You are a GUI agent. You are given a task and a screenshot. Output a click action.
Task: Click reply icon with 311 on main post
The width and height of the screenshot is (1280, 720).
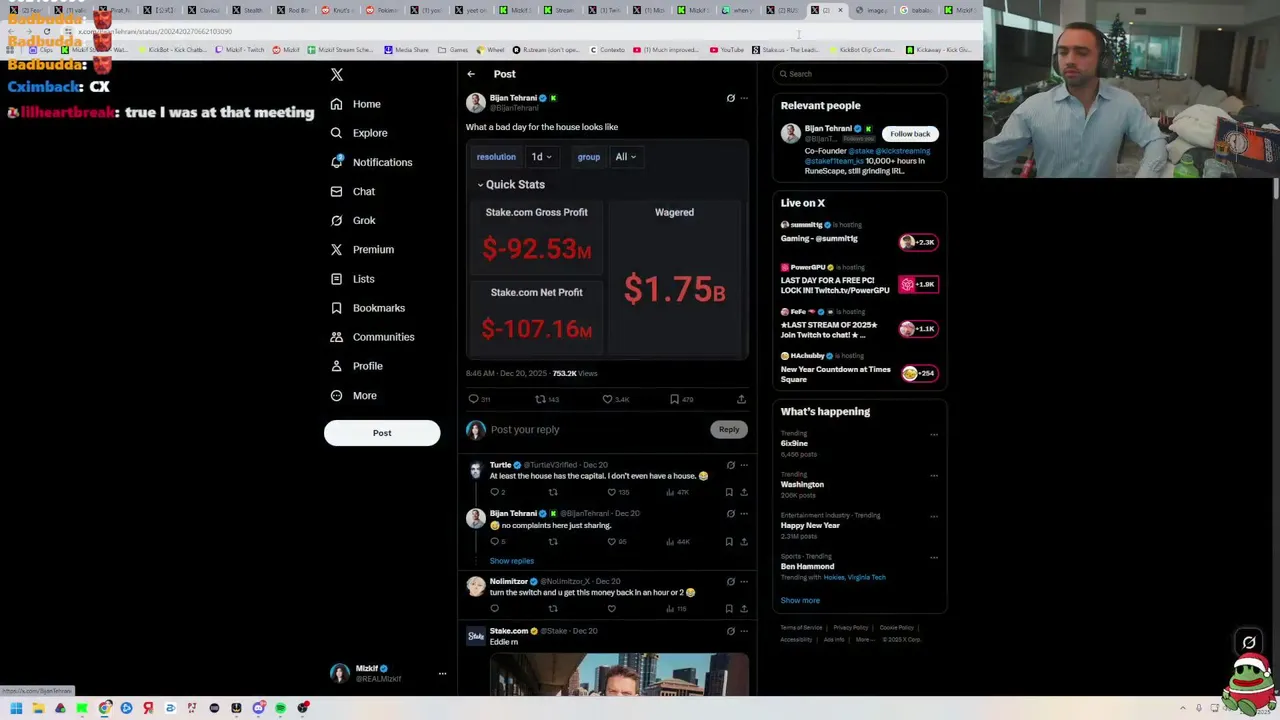[479, 399]
